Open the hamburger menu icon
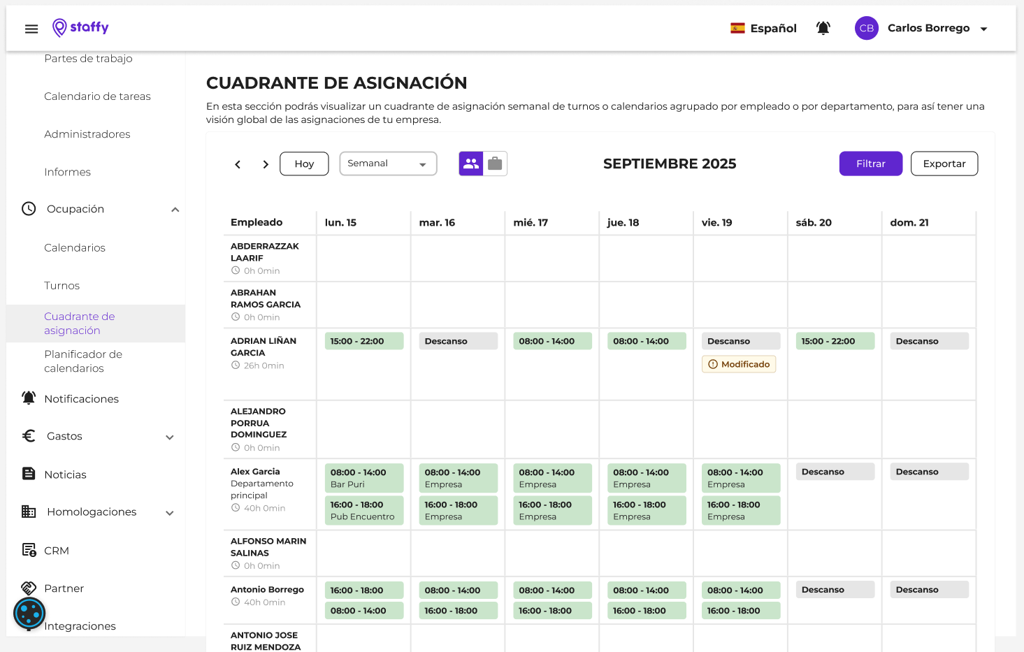 (x=31, y=29)
